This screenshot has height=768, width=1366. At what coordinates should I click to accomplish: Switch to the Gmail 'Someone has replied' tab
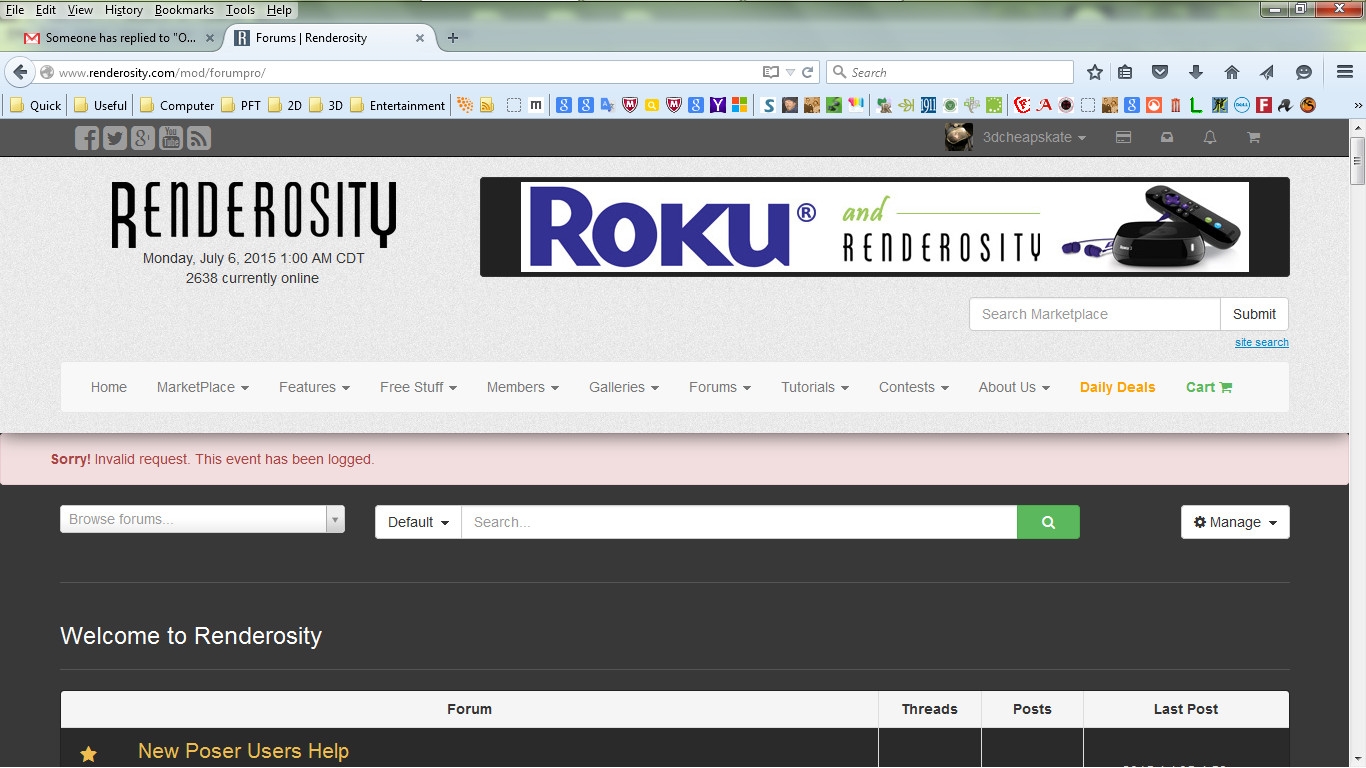pyautogui.click(x=120, y=38)
